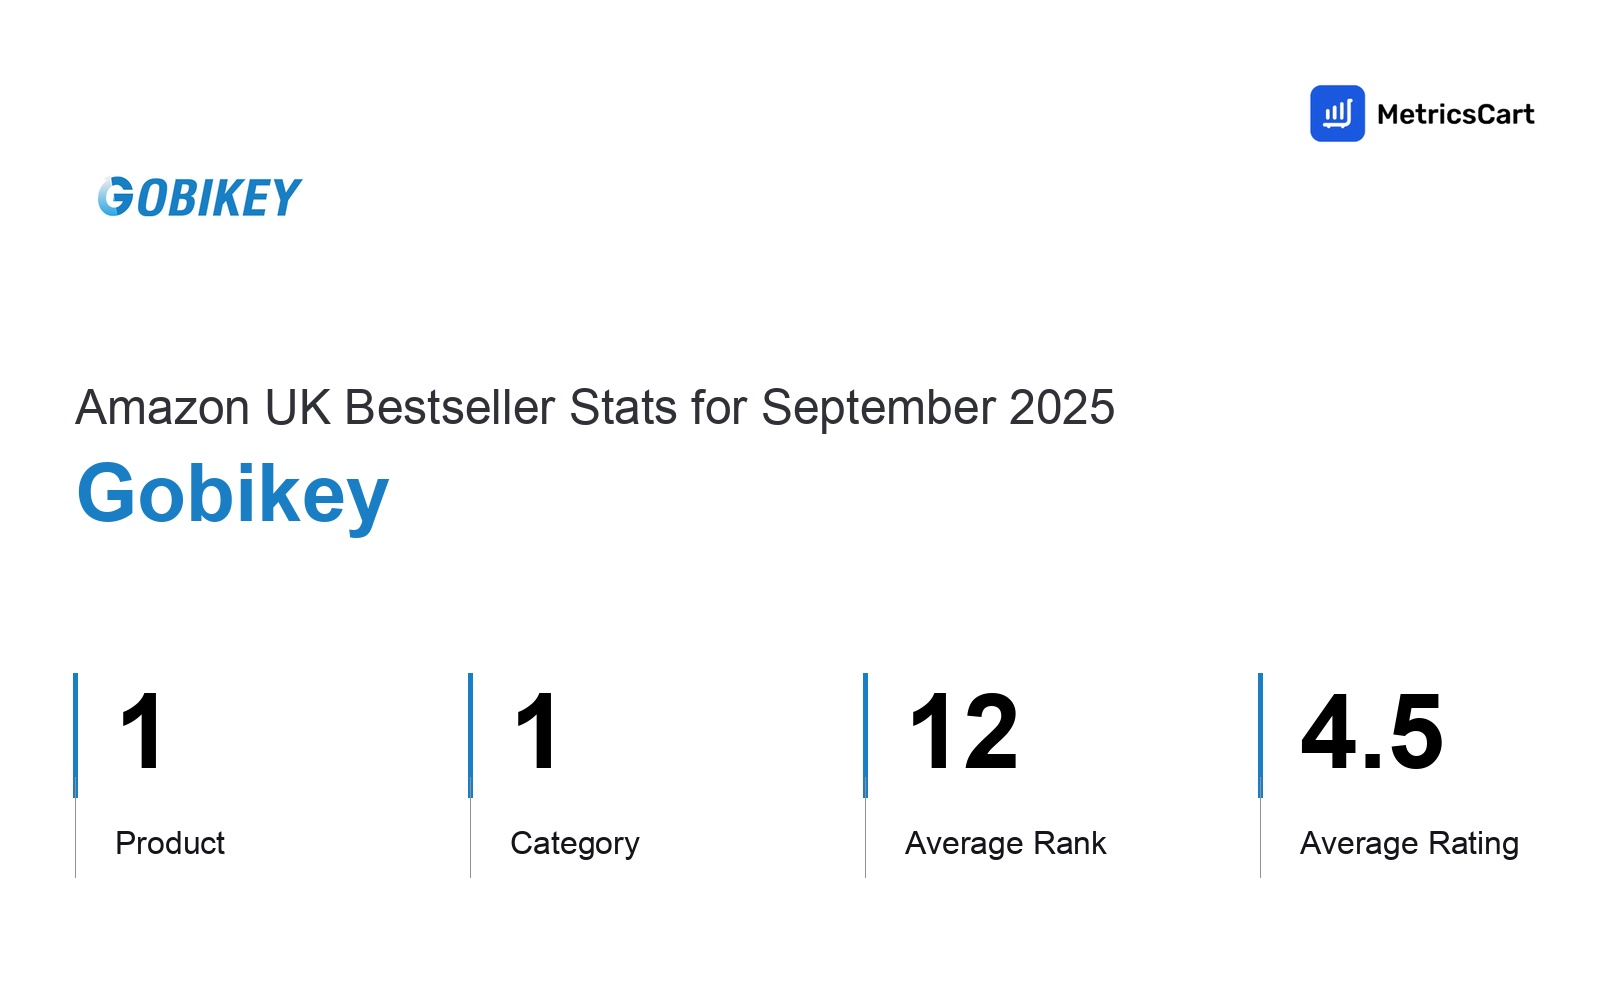Image resolution: width=1600 pixels, height=1000 pixels.
Task: Click the blue bar beside Category stat
Action: (x=471, y=735)
